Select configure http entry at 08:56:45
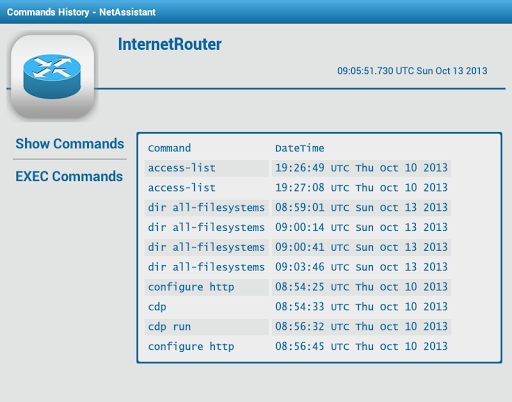Screen dimensions: 512x402 click(x=298, y=346)
